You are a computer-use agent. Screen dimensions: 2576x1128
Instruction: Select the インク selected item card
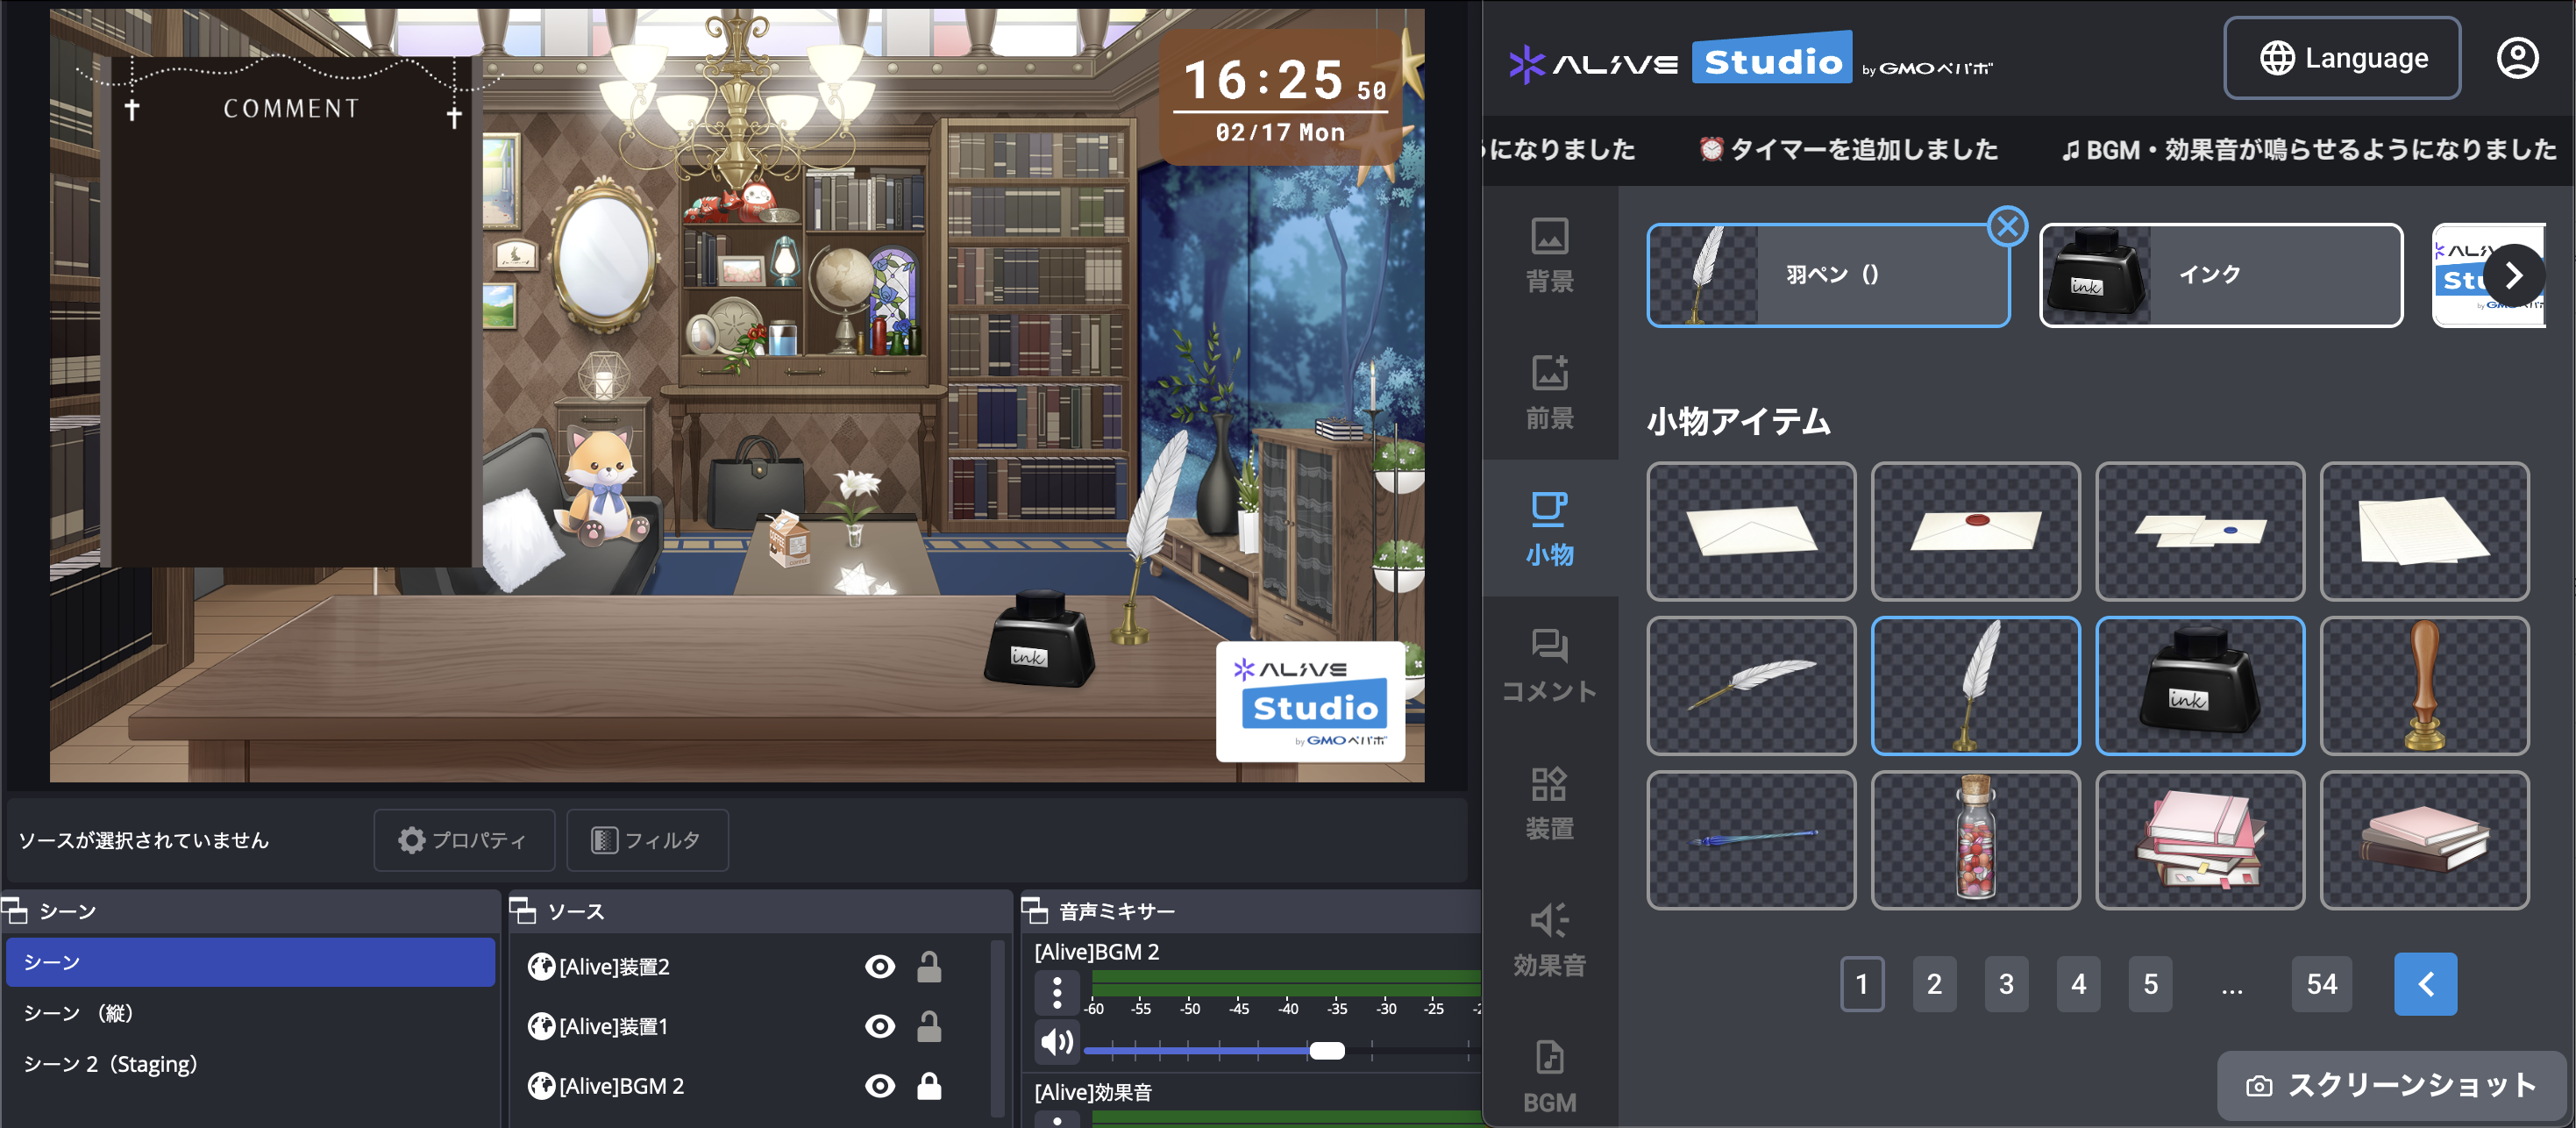2221,275
